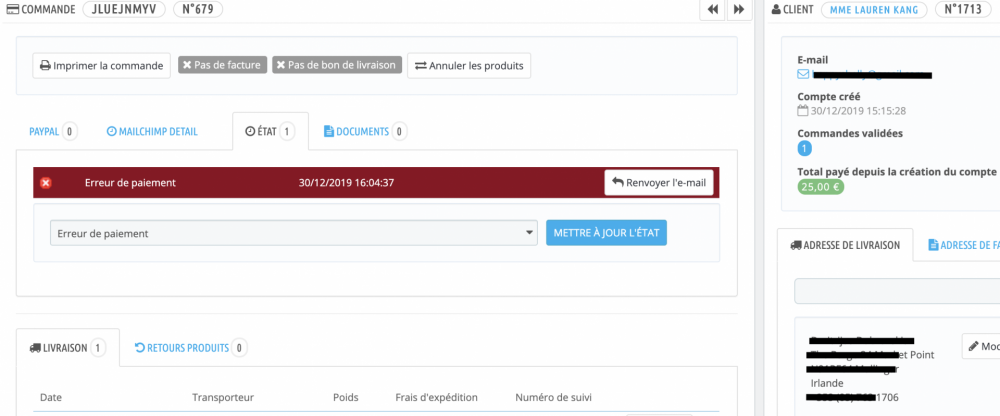Viewport: 1000px width, 416px height.
Task: Click Mettre à jour l'état button
Action: pos(607,234)
